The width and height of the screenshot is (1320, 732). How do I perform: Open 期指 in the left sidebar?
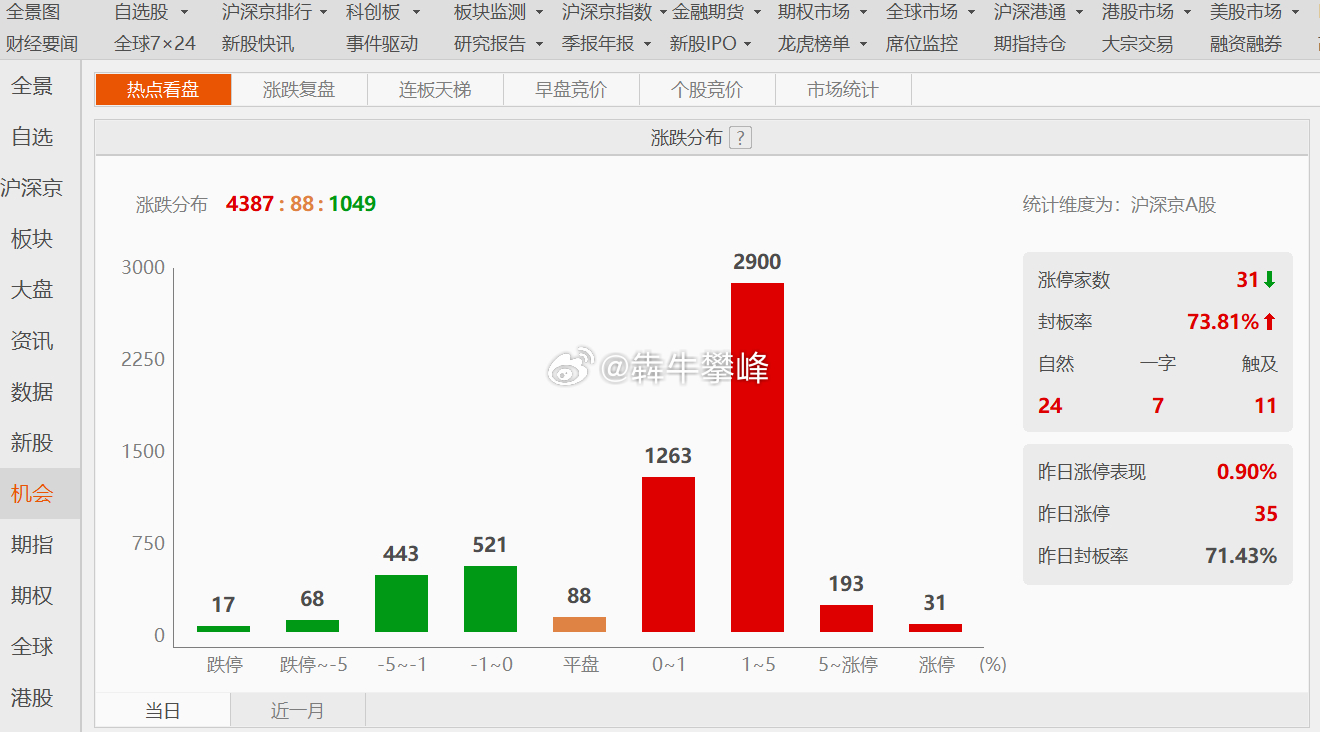[40, 545]
